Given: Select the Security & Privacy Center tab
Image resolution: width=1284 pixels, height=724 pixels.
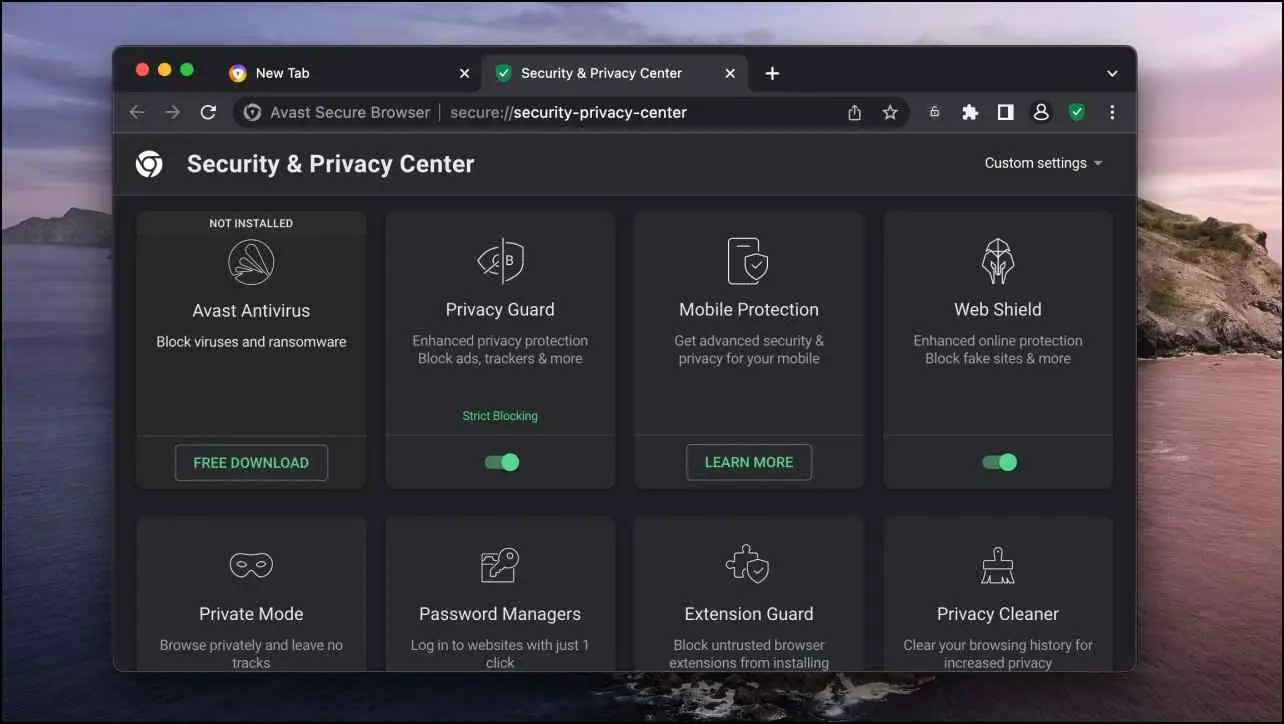Looking at the screenshot, I should [x=615, y=73].
